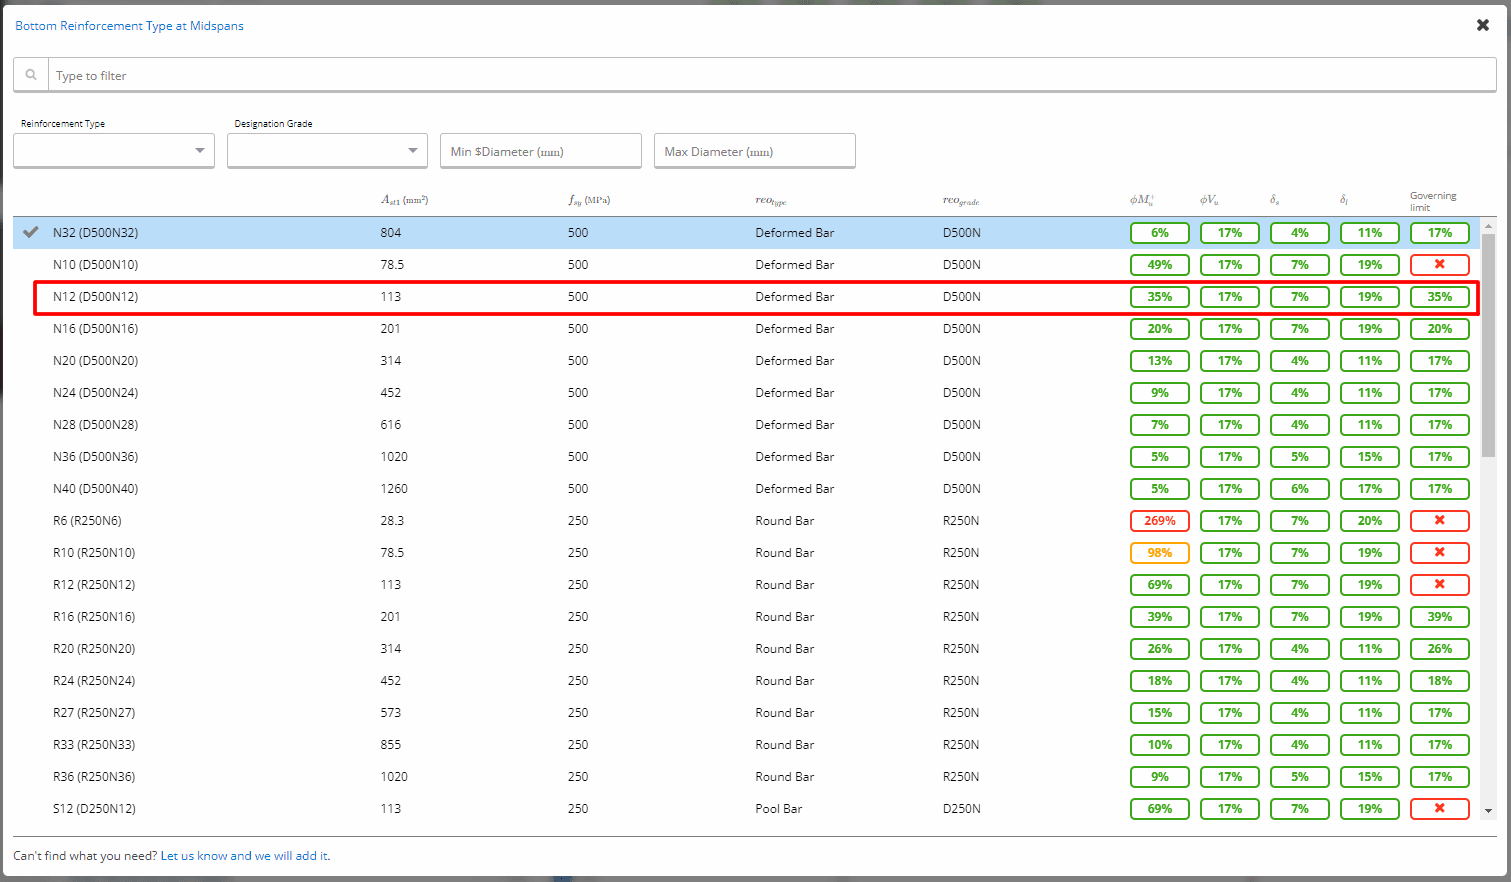The height and width of the screenshot is (882, 1511).
Task: Select the R10 (R250N10) row
Action: pos(746,553)
